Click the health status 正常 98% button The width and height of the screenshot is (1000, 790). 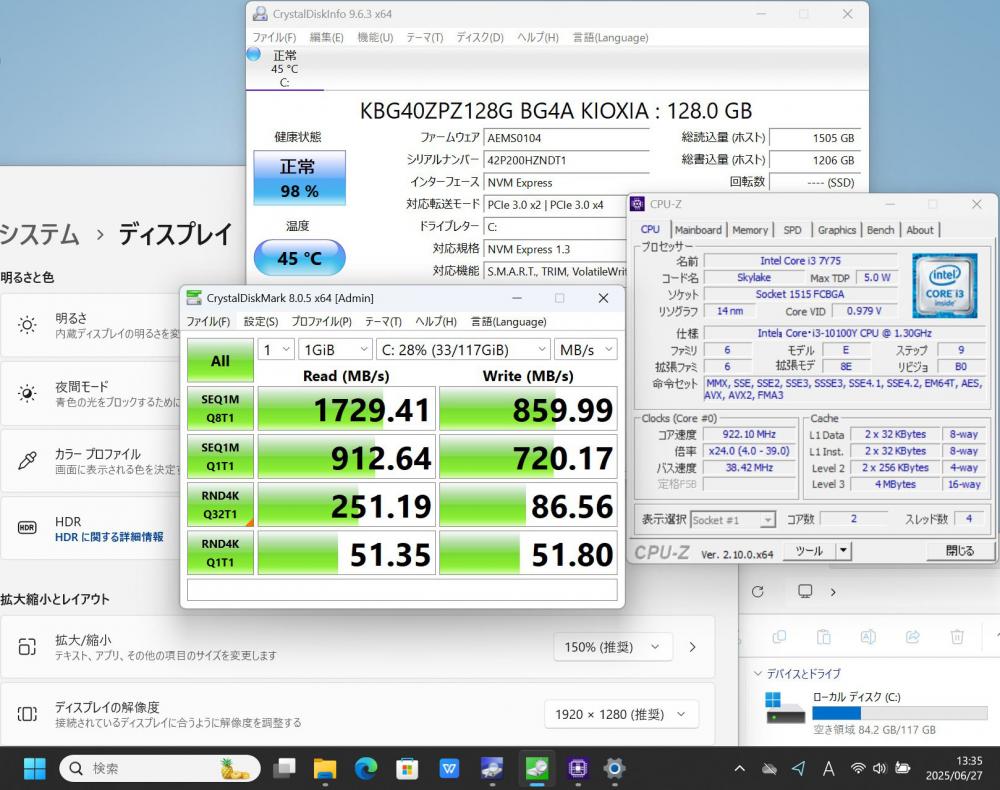click(x=300, y=178)
